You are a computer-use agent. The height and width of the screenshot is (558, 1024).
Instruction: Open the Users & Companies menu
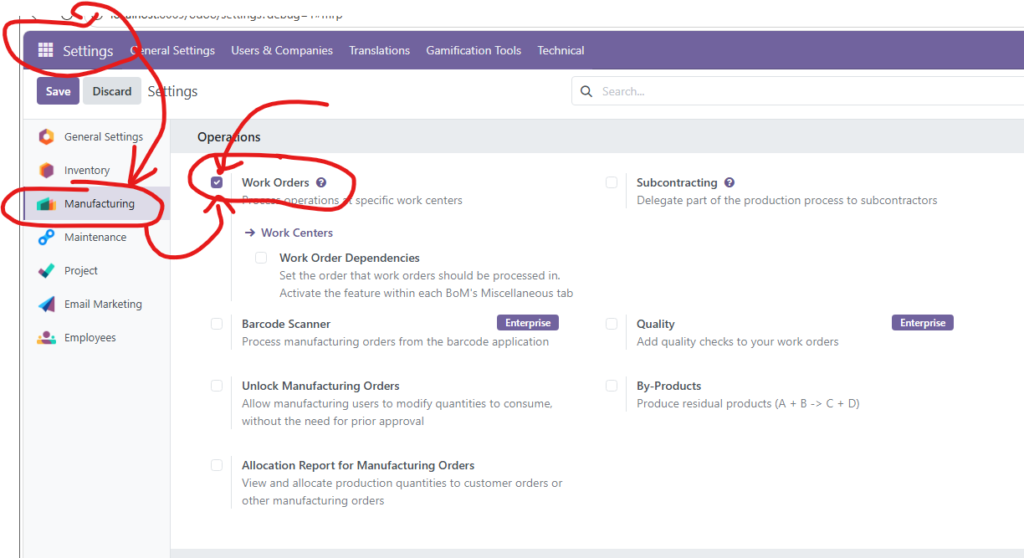(x=281, y=51)
